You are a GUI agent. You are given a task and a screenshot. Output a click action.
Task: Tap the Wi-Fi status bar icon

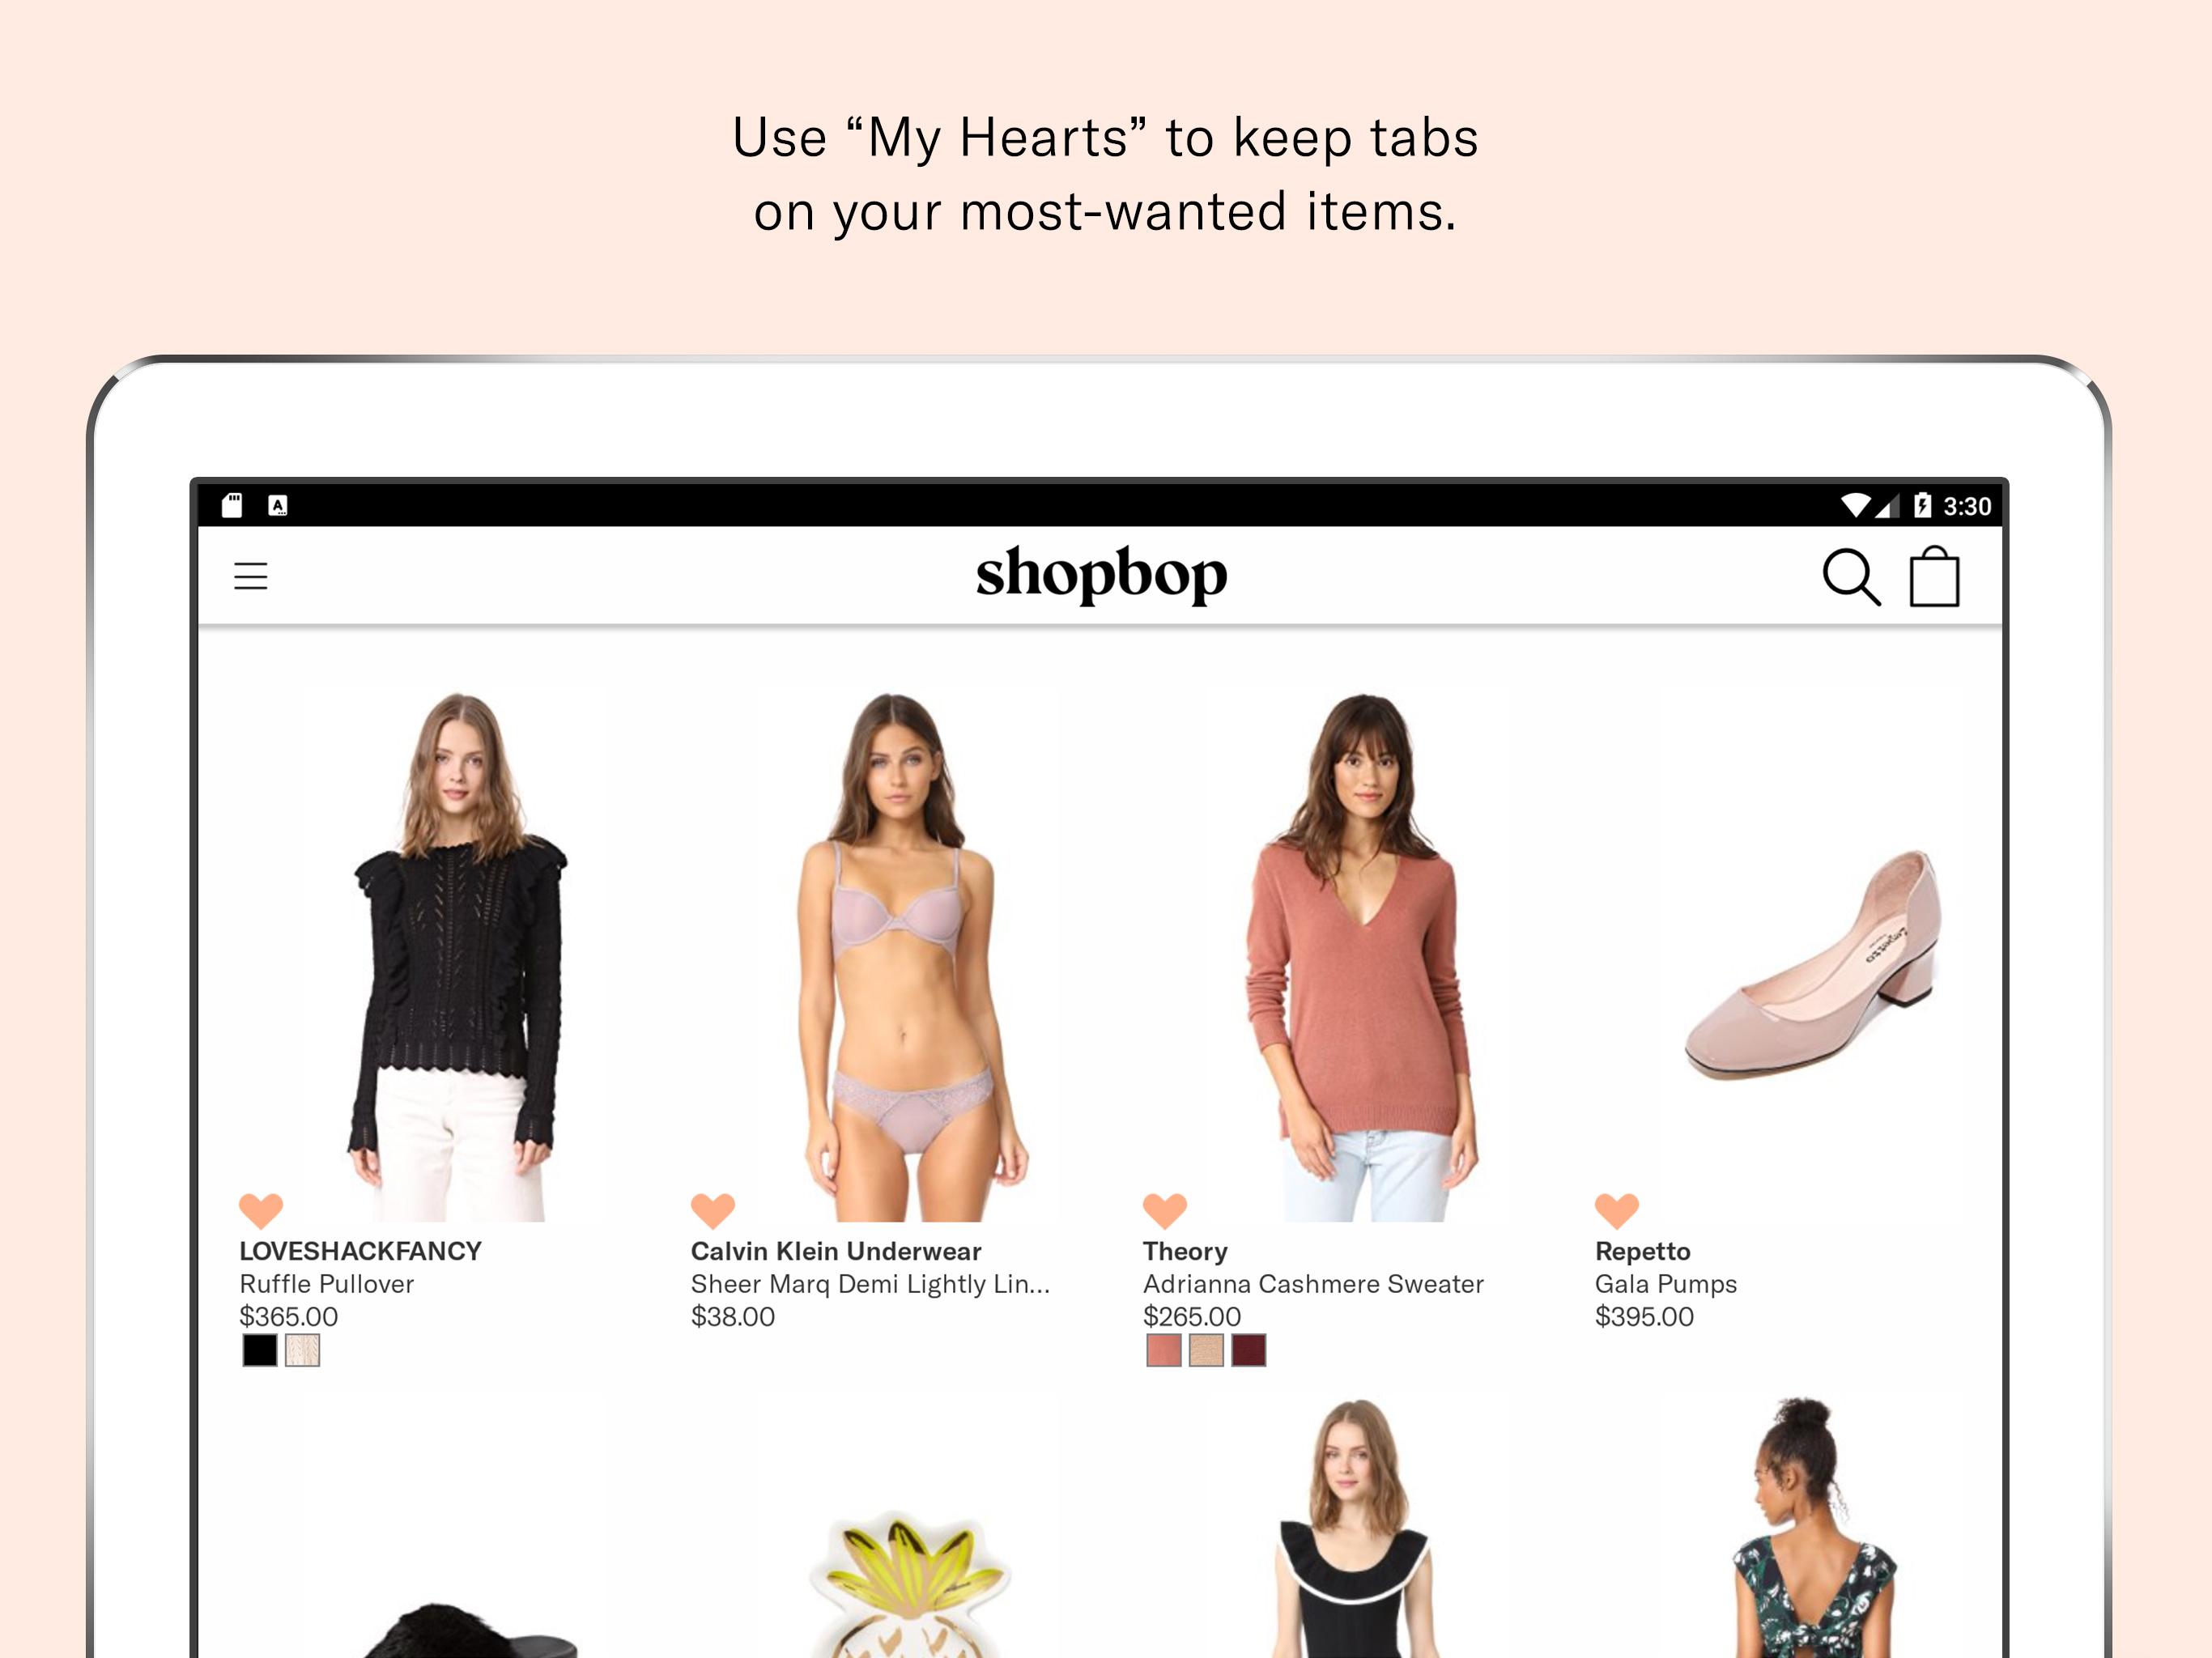pyautogui.click(x=1856, y=505)
